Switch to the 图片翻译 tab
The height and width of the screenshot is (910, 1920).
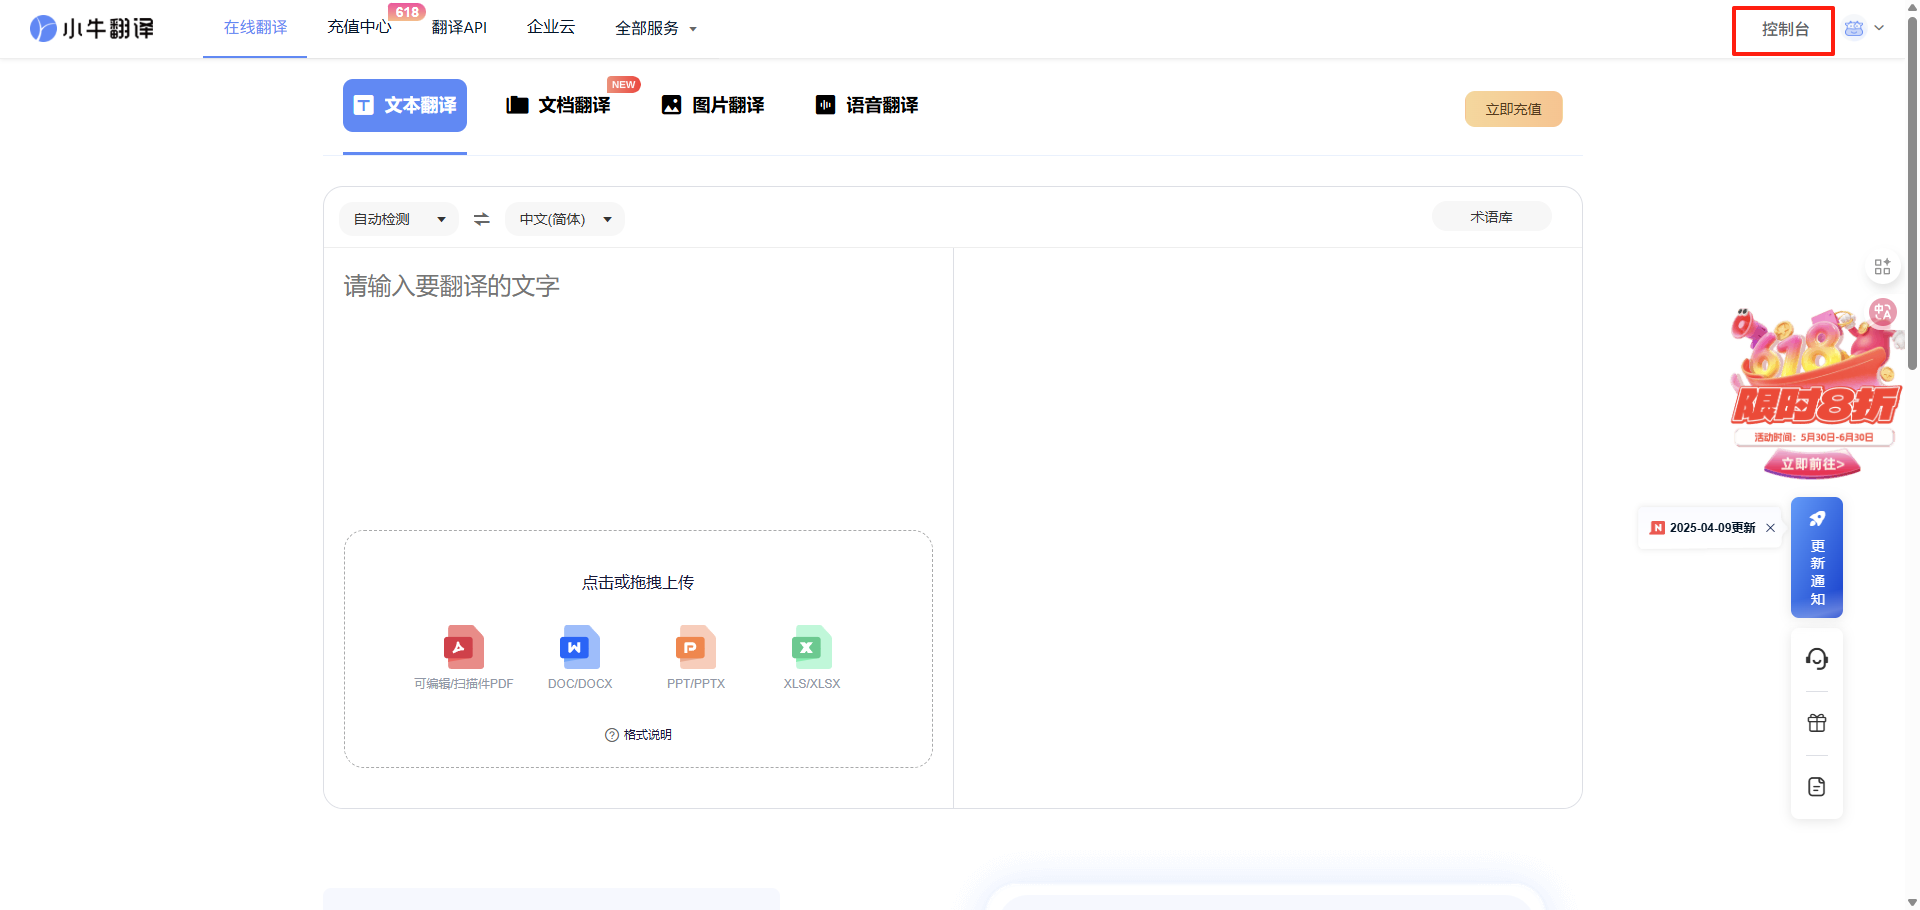click(x=713, y=105)
